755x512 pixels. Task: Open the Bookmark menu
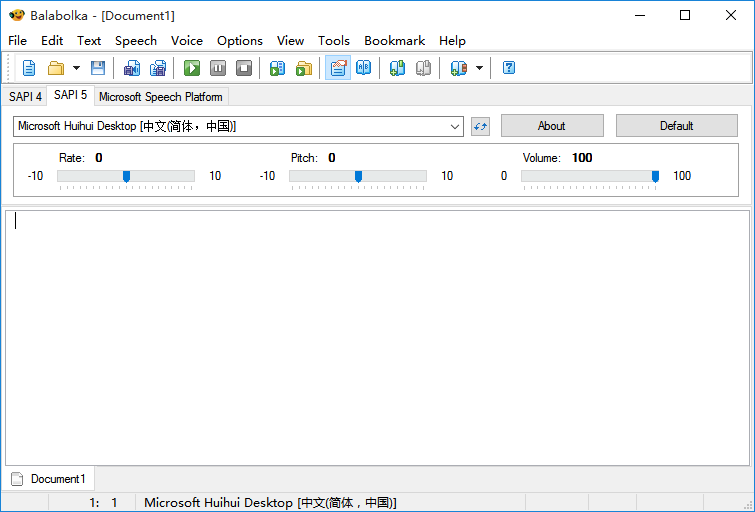394,41
